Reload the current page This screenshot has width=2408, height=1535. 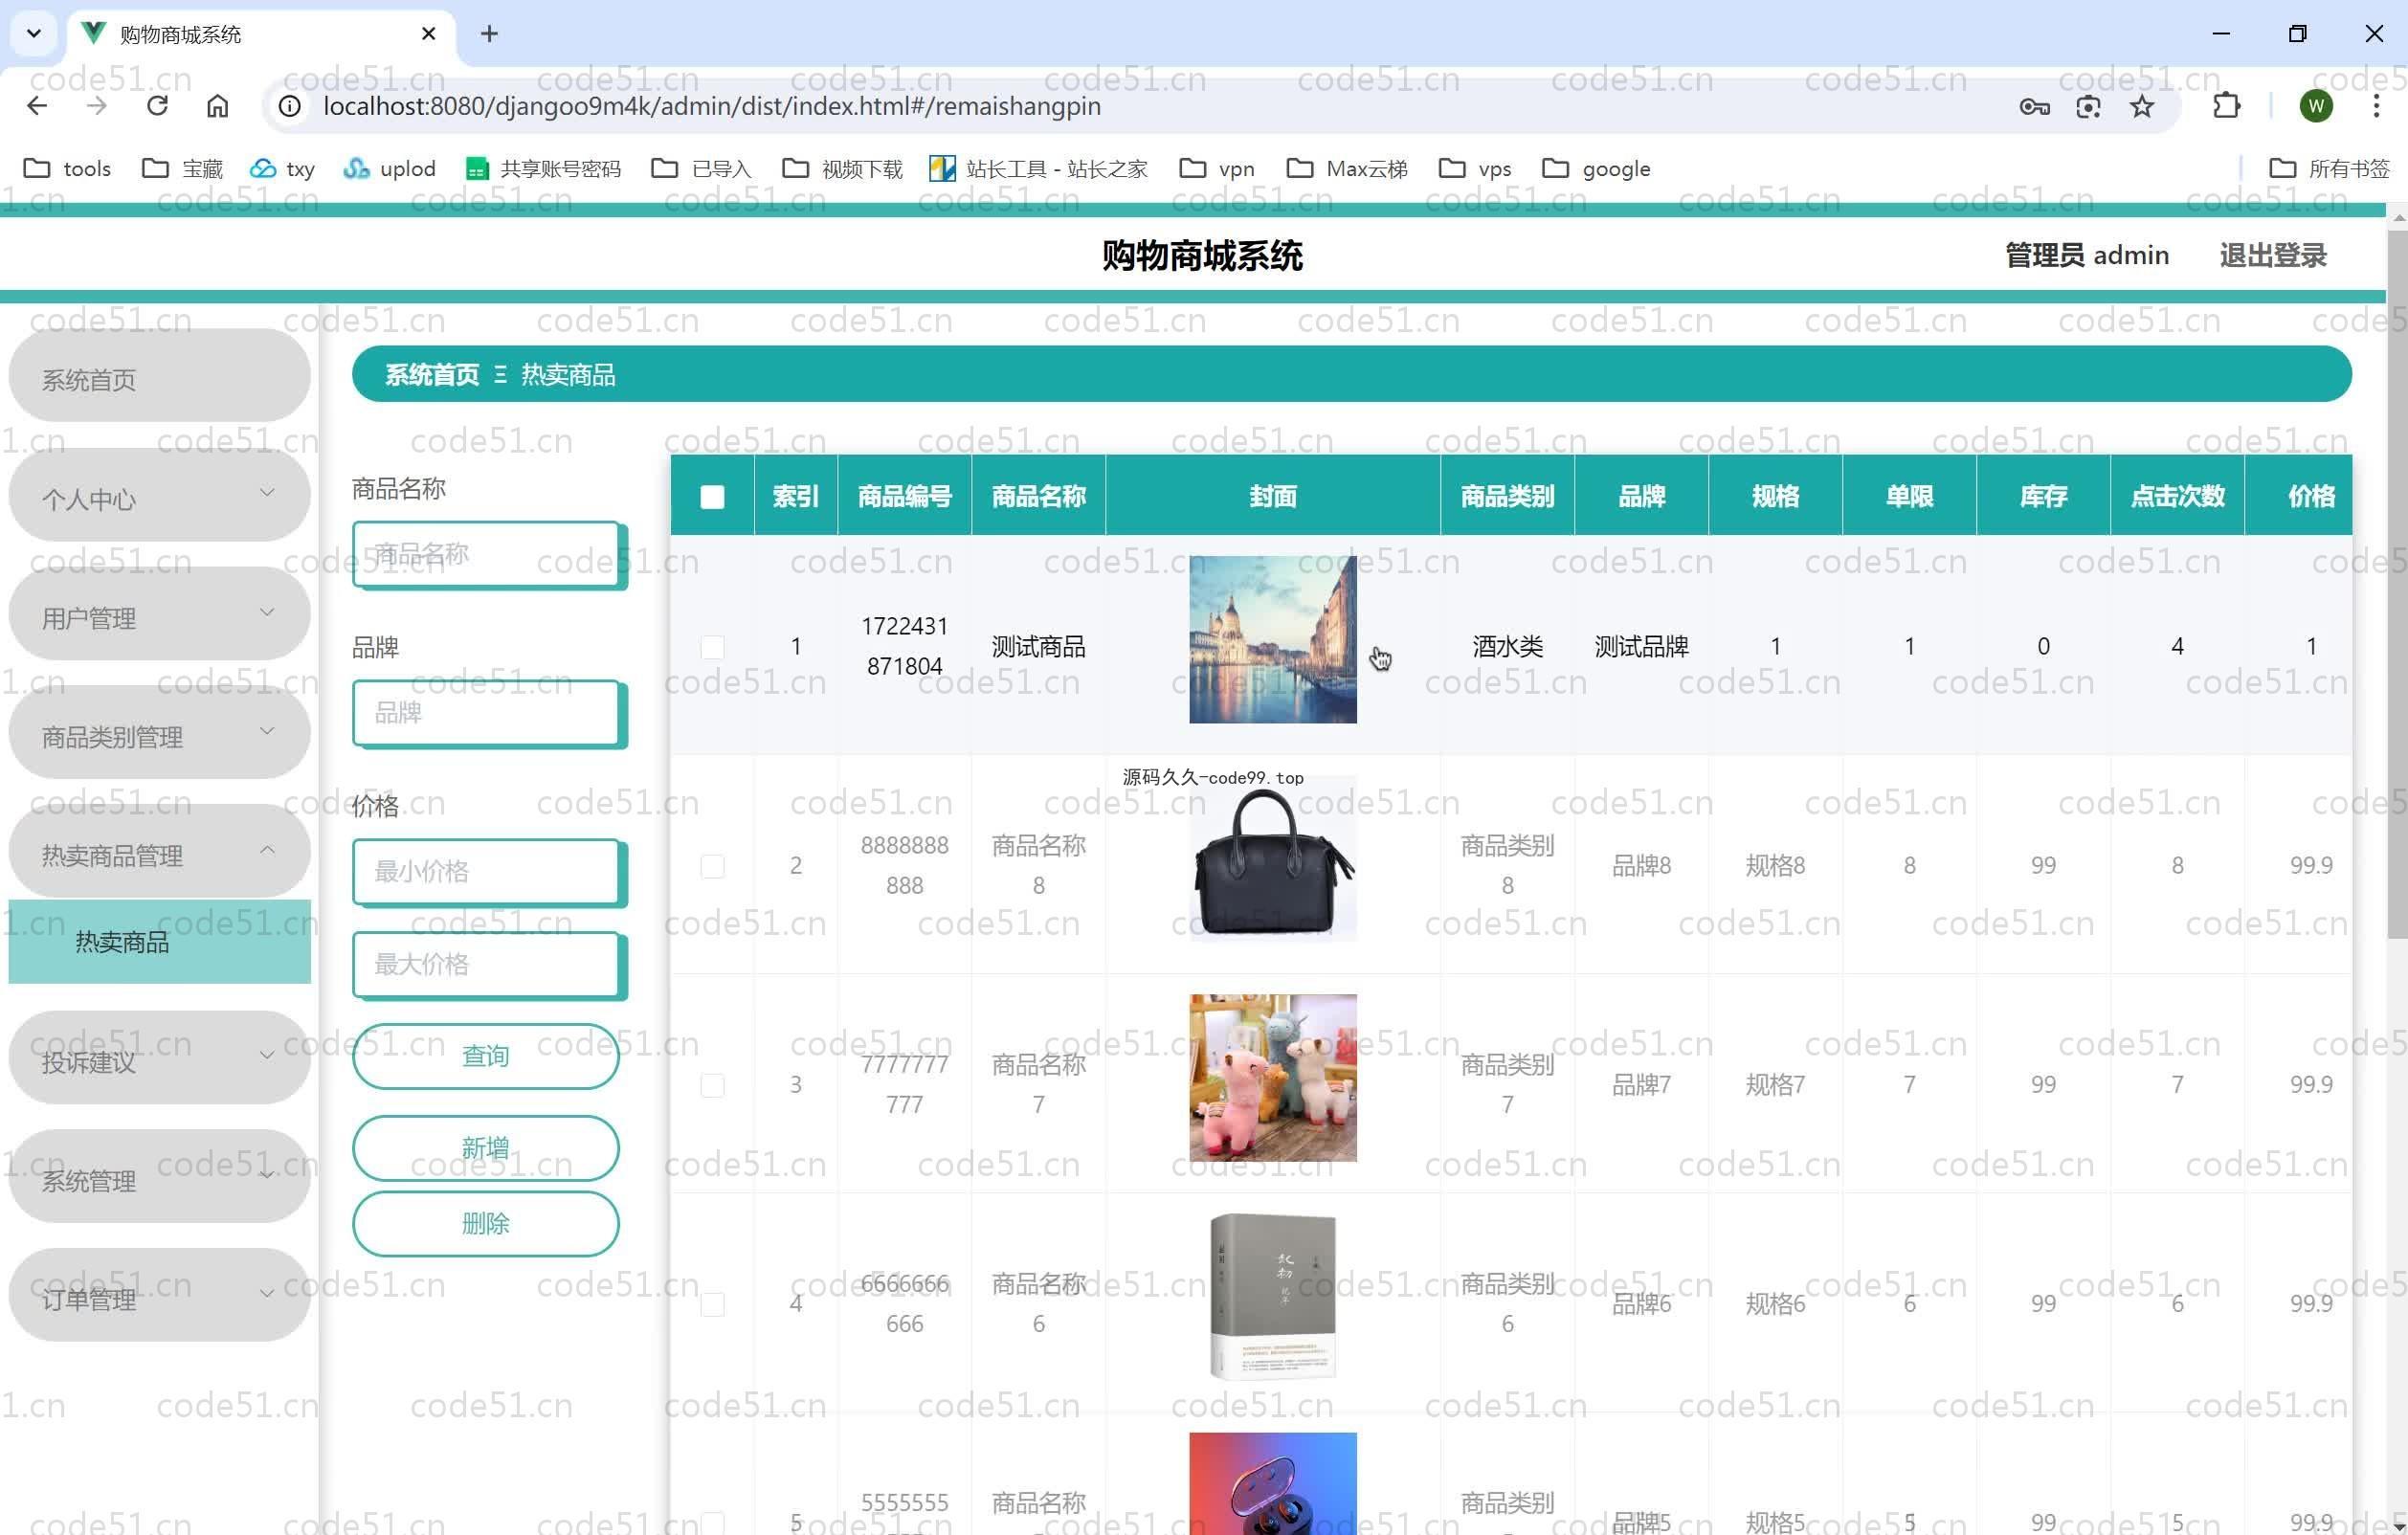[x=157, y=106]
